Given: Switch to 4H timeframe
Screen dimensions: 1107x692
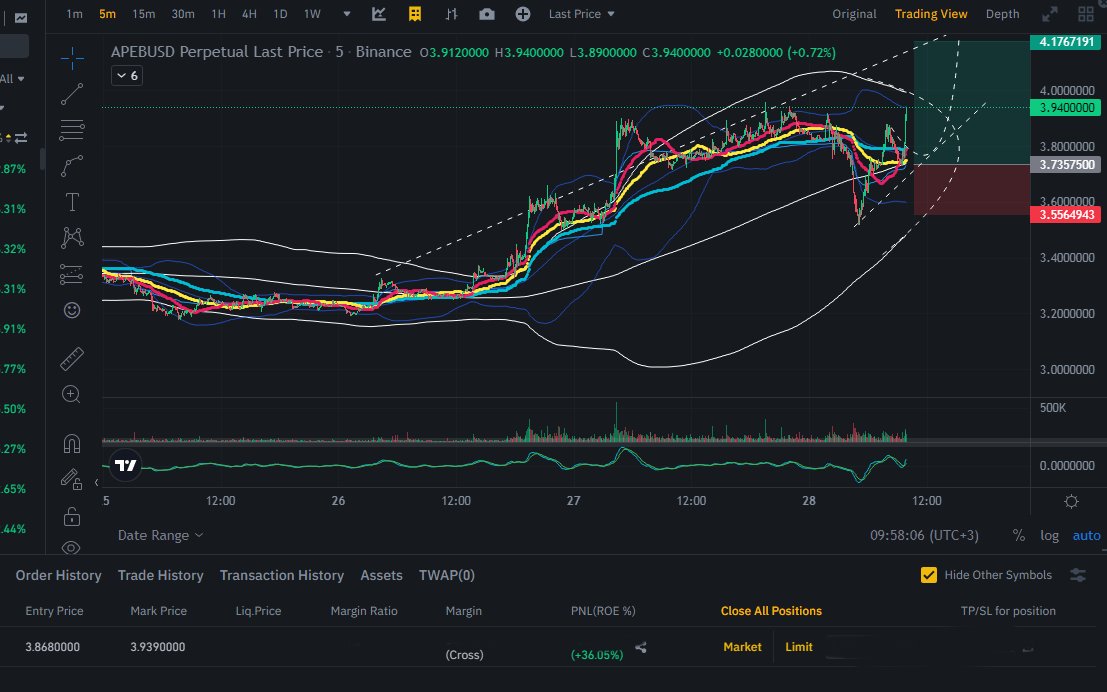Looking at the screenshot, I should 249,14.
